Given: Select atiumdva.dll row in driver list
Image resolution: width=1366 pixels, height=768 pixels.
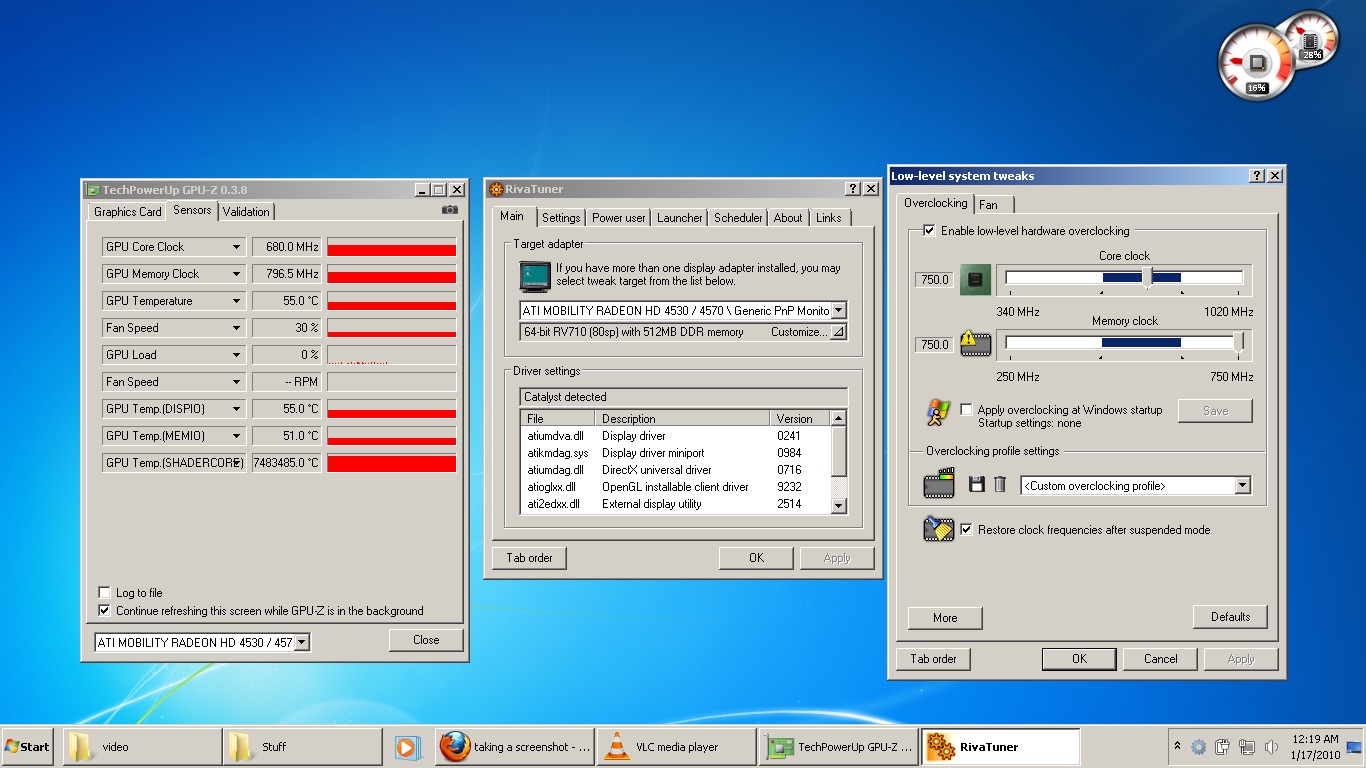Looking at the screenshot, I should [x=676, y=436].
